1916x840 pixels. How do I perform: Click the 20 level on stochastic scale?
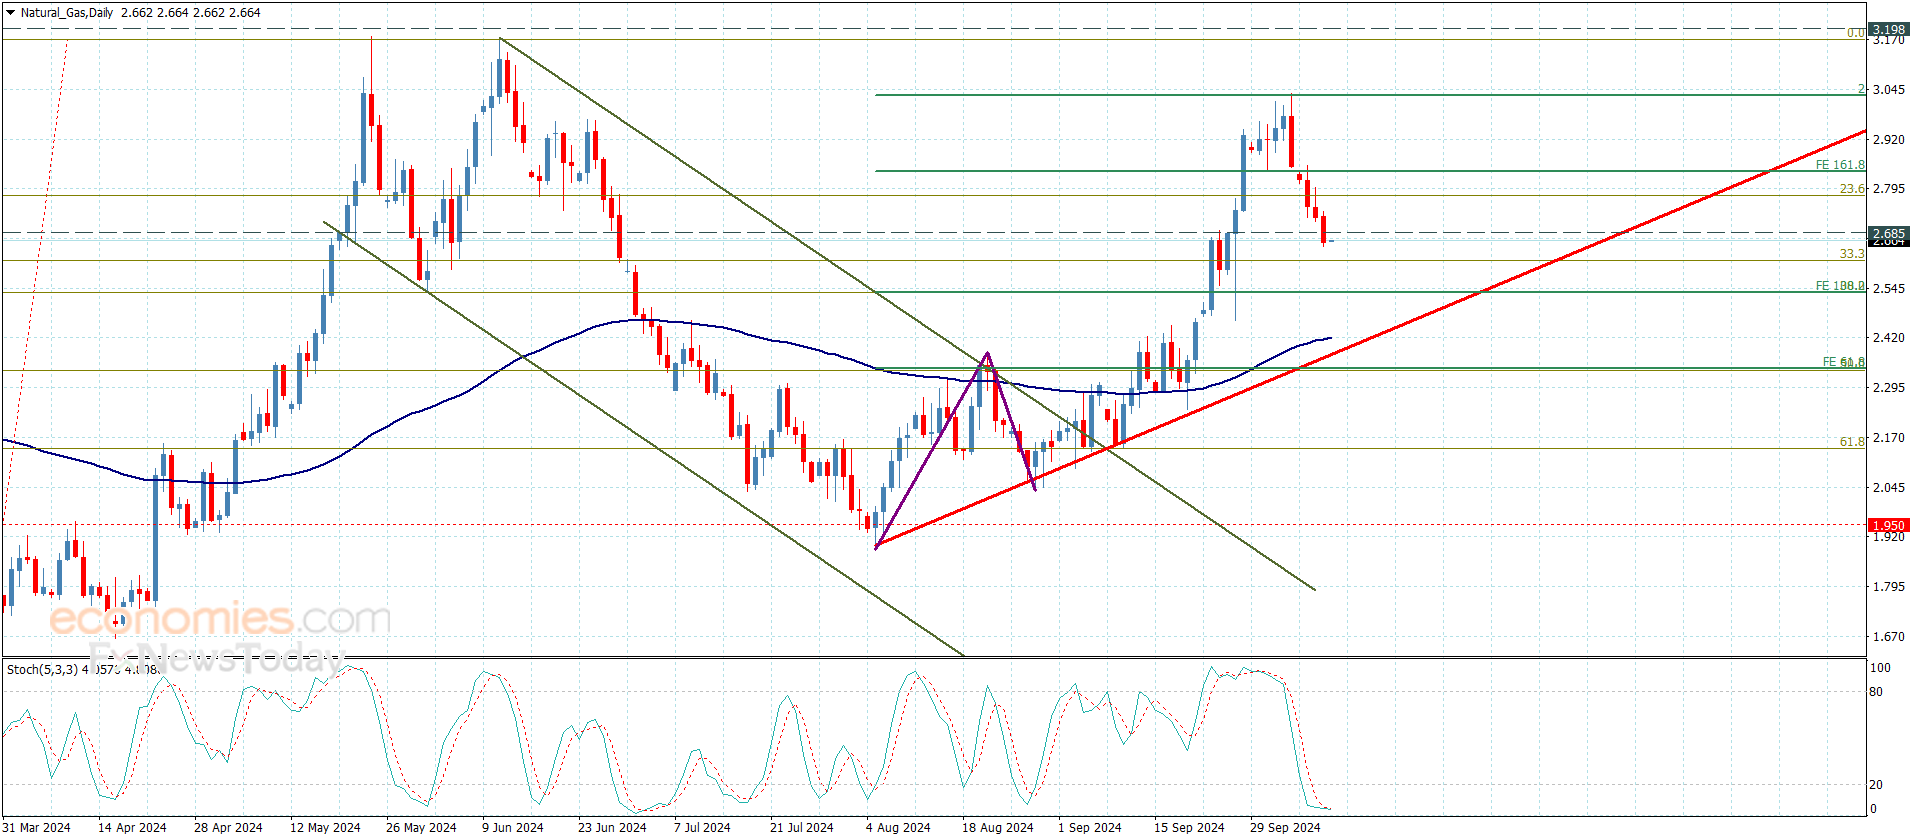tap(1876, 785)
